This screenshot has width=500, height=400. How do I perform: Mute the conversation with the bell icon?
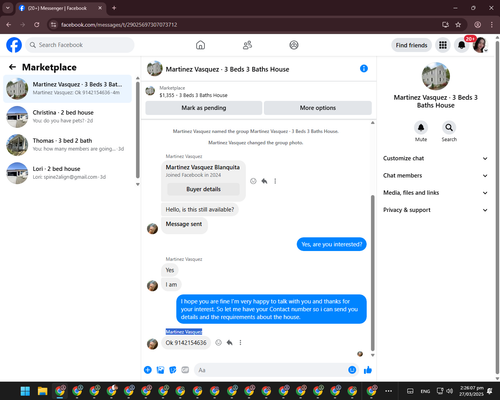tap(421, 127)
